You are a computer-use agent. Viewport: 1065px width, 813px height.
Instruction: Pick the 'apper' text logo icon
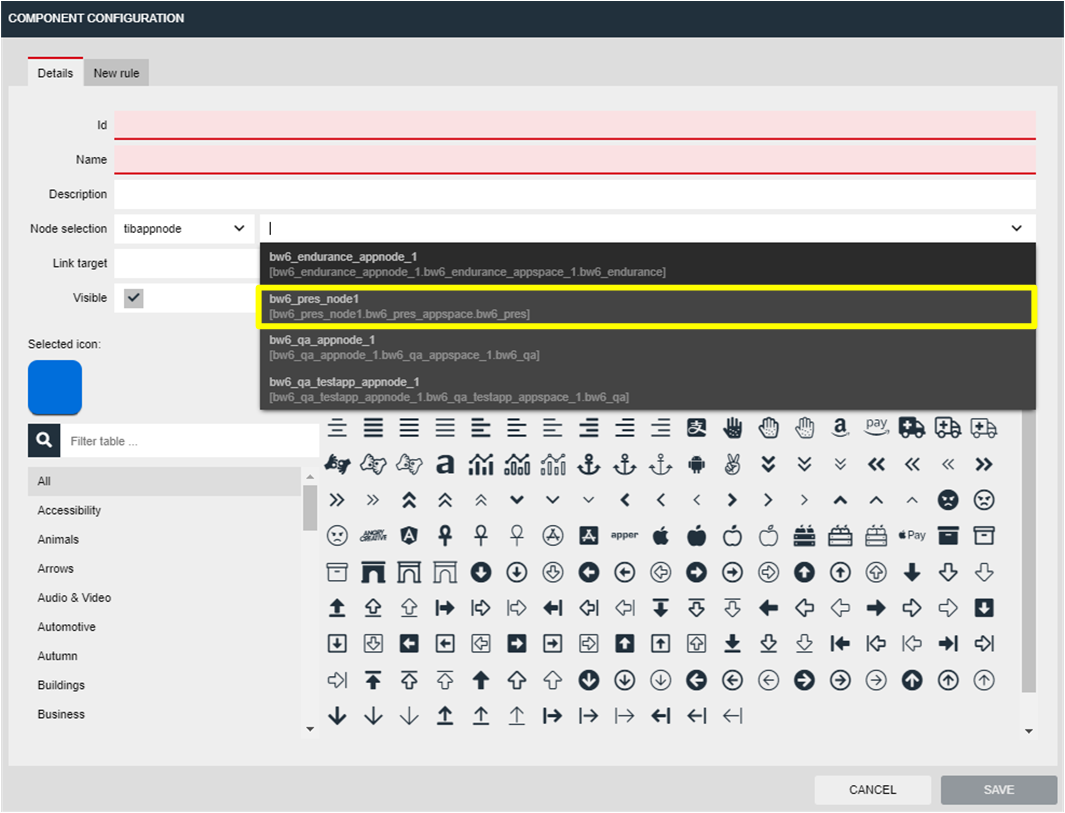click(624, 535)
